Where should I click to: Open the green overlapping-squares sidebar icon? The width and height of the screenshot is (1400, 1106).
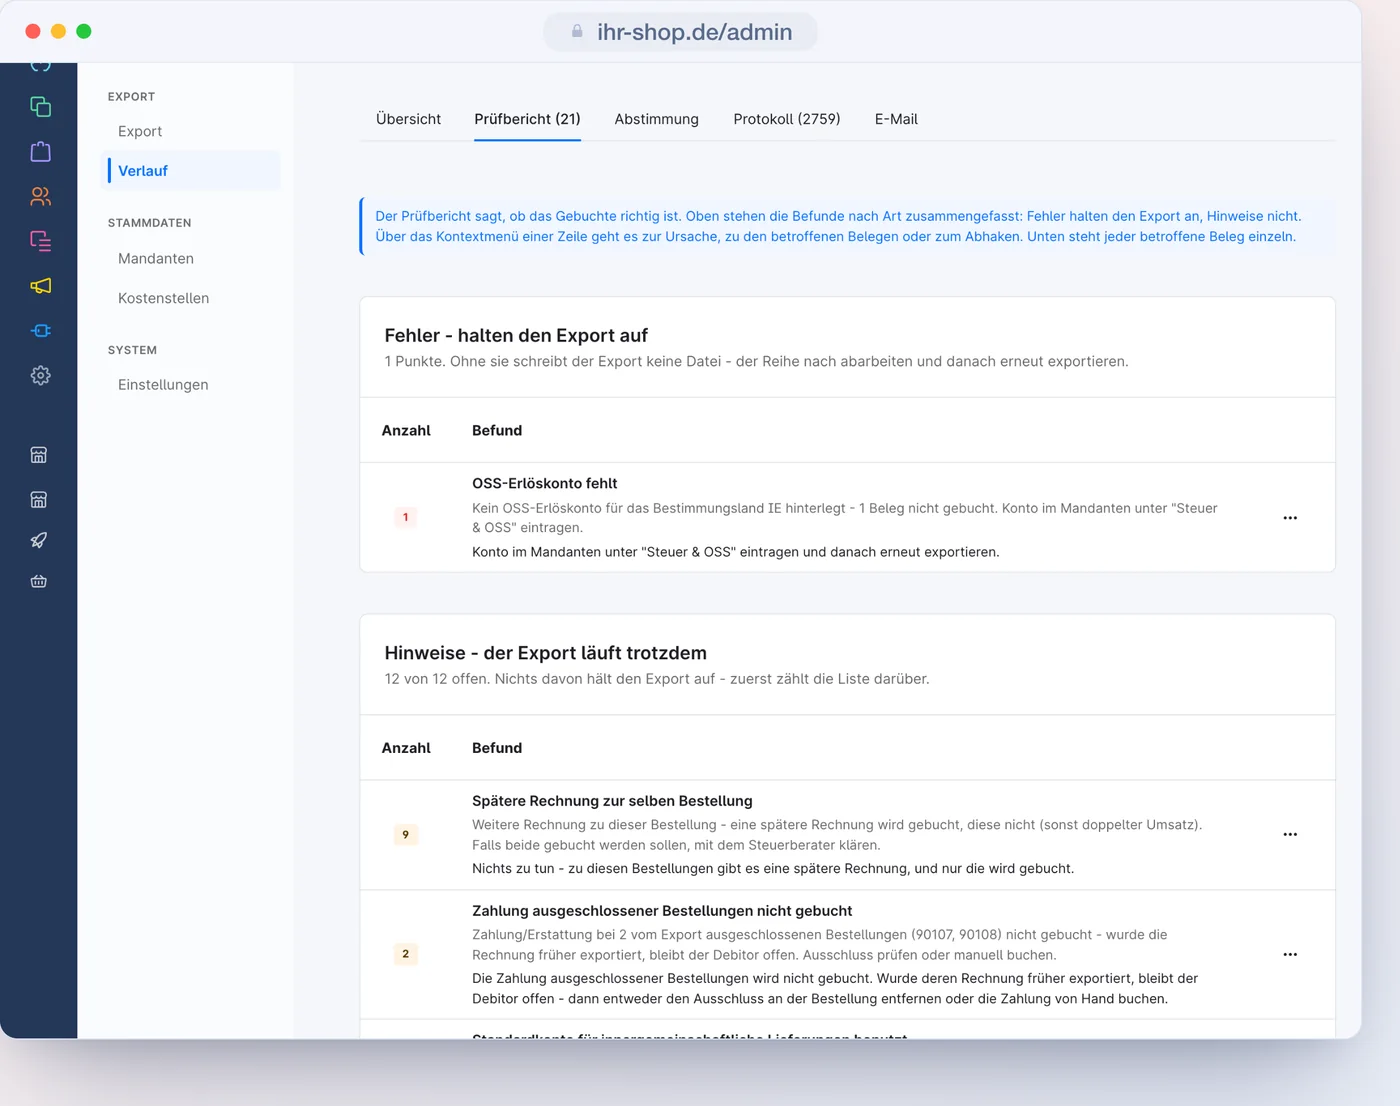pos(40,107)
